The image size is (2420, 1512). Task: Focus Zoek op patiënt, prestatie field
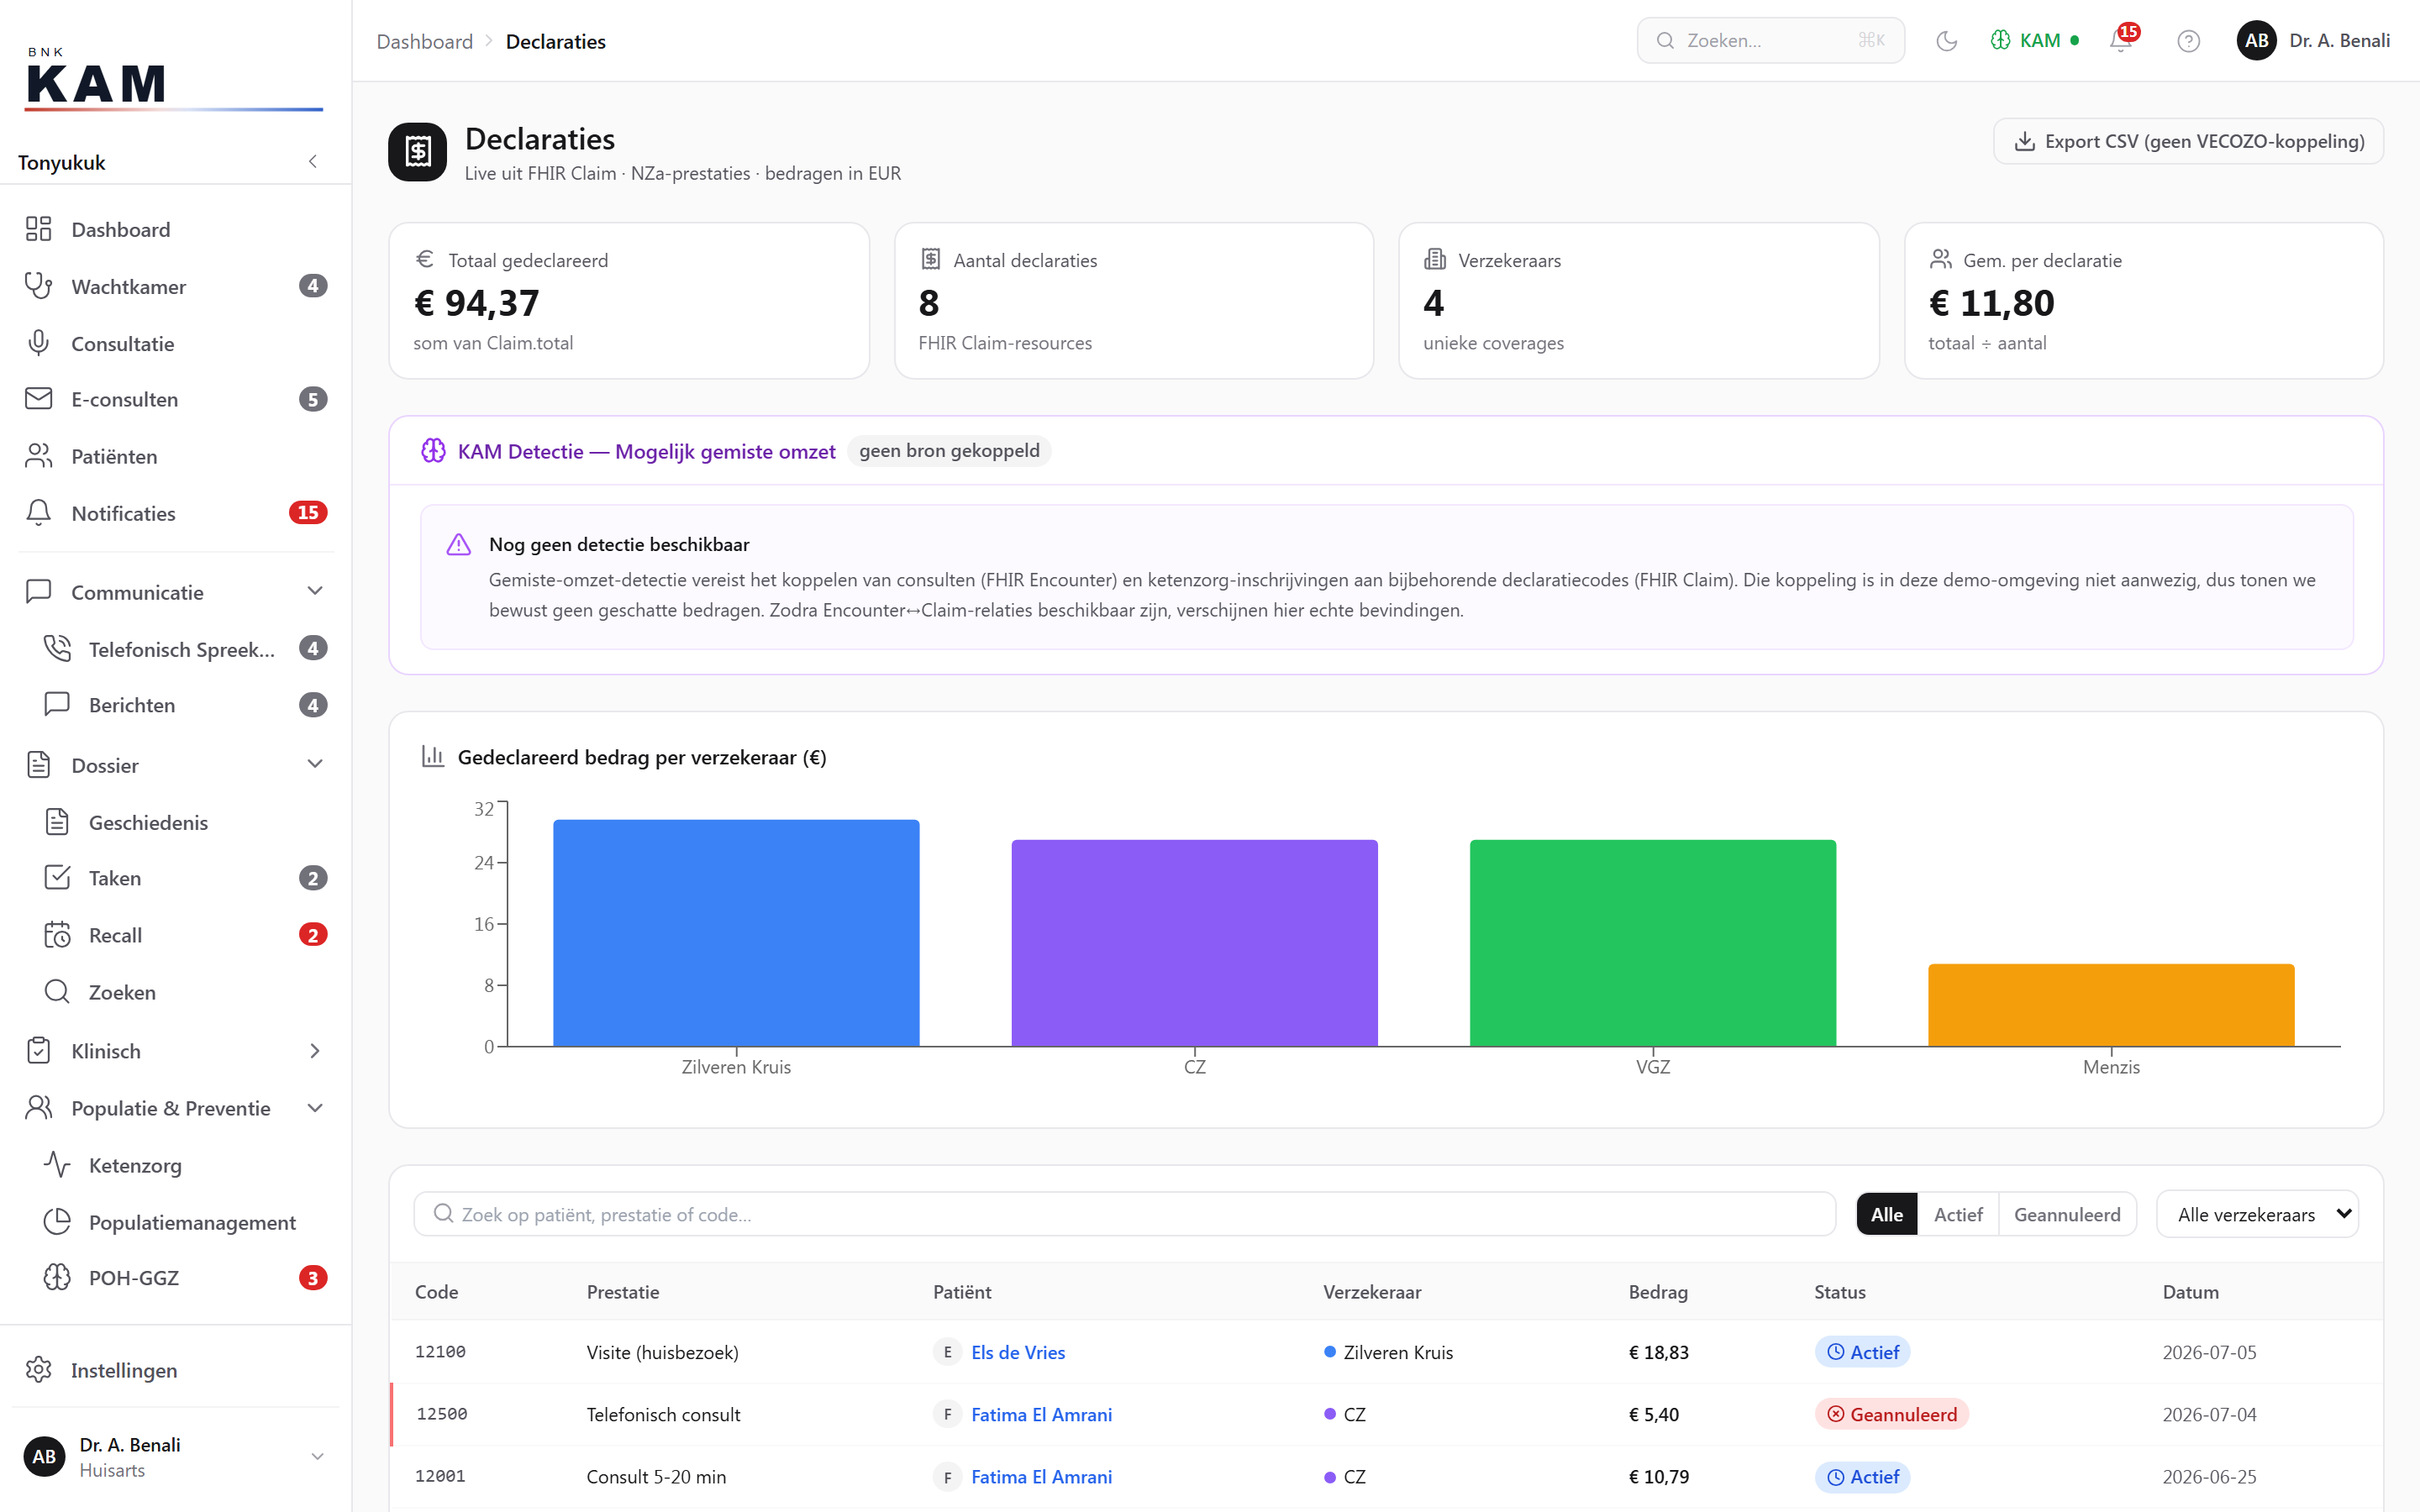[x=1124, y=1214]
